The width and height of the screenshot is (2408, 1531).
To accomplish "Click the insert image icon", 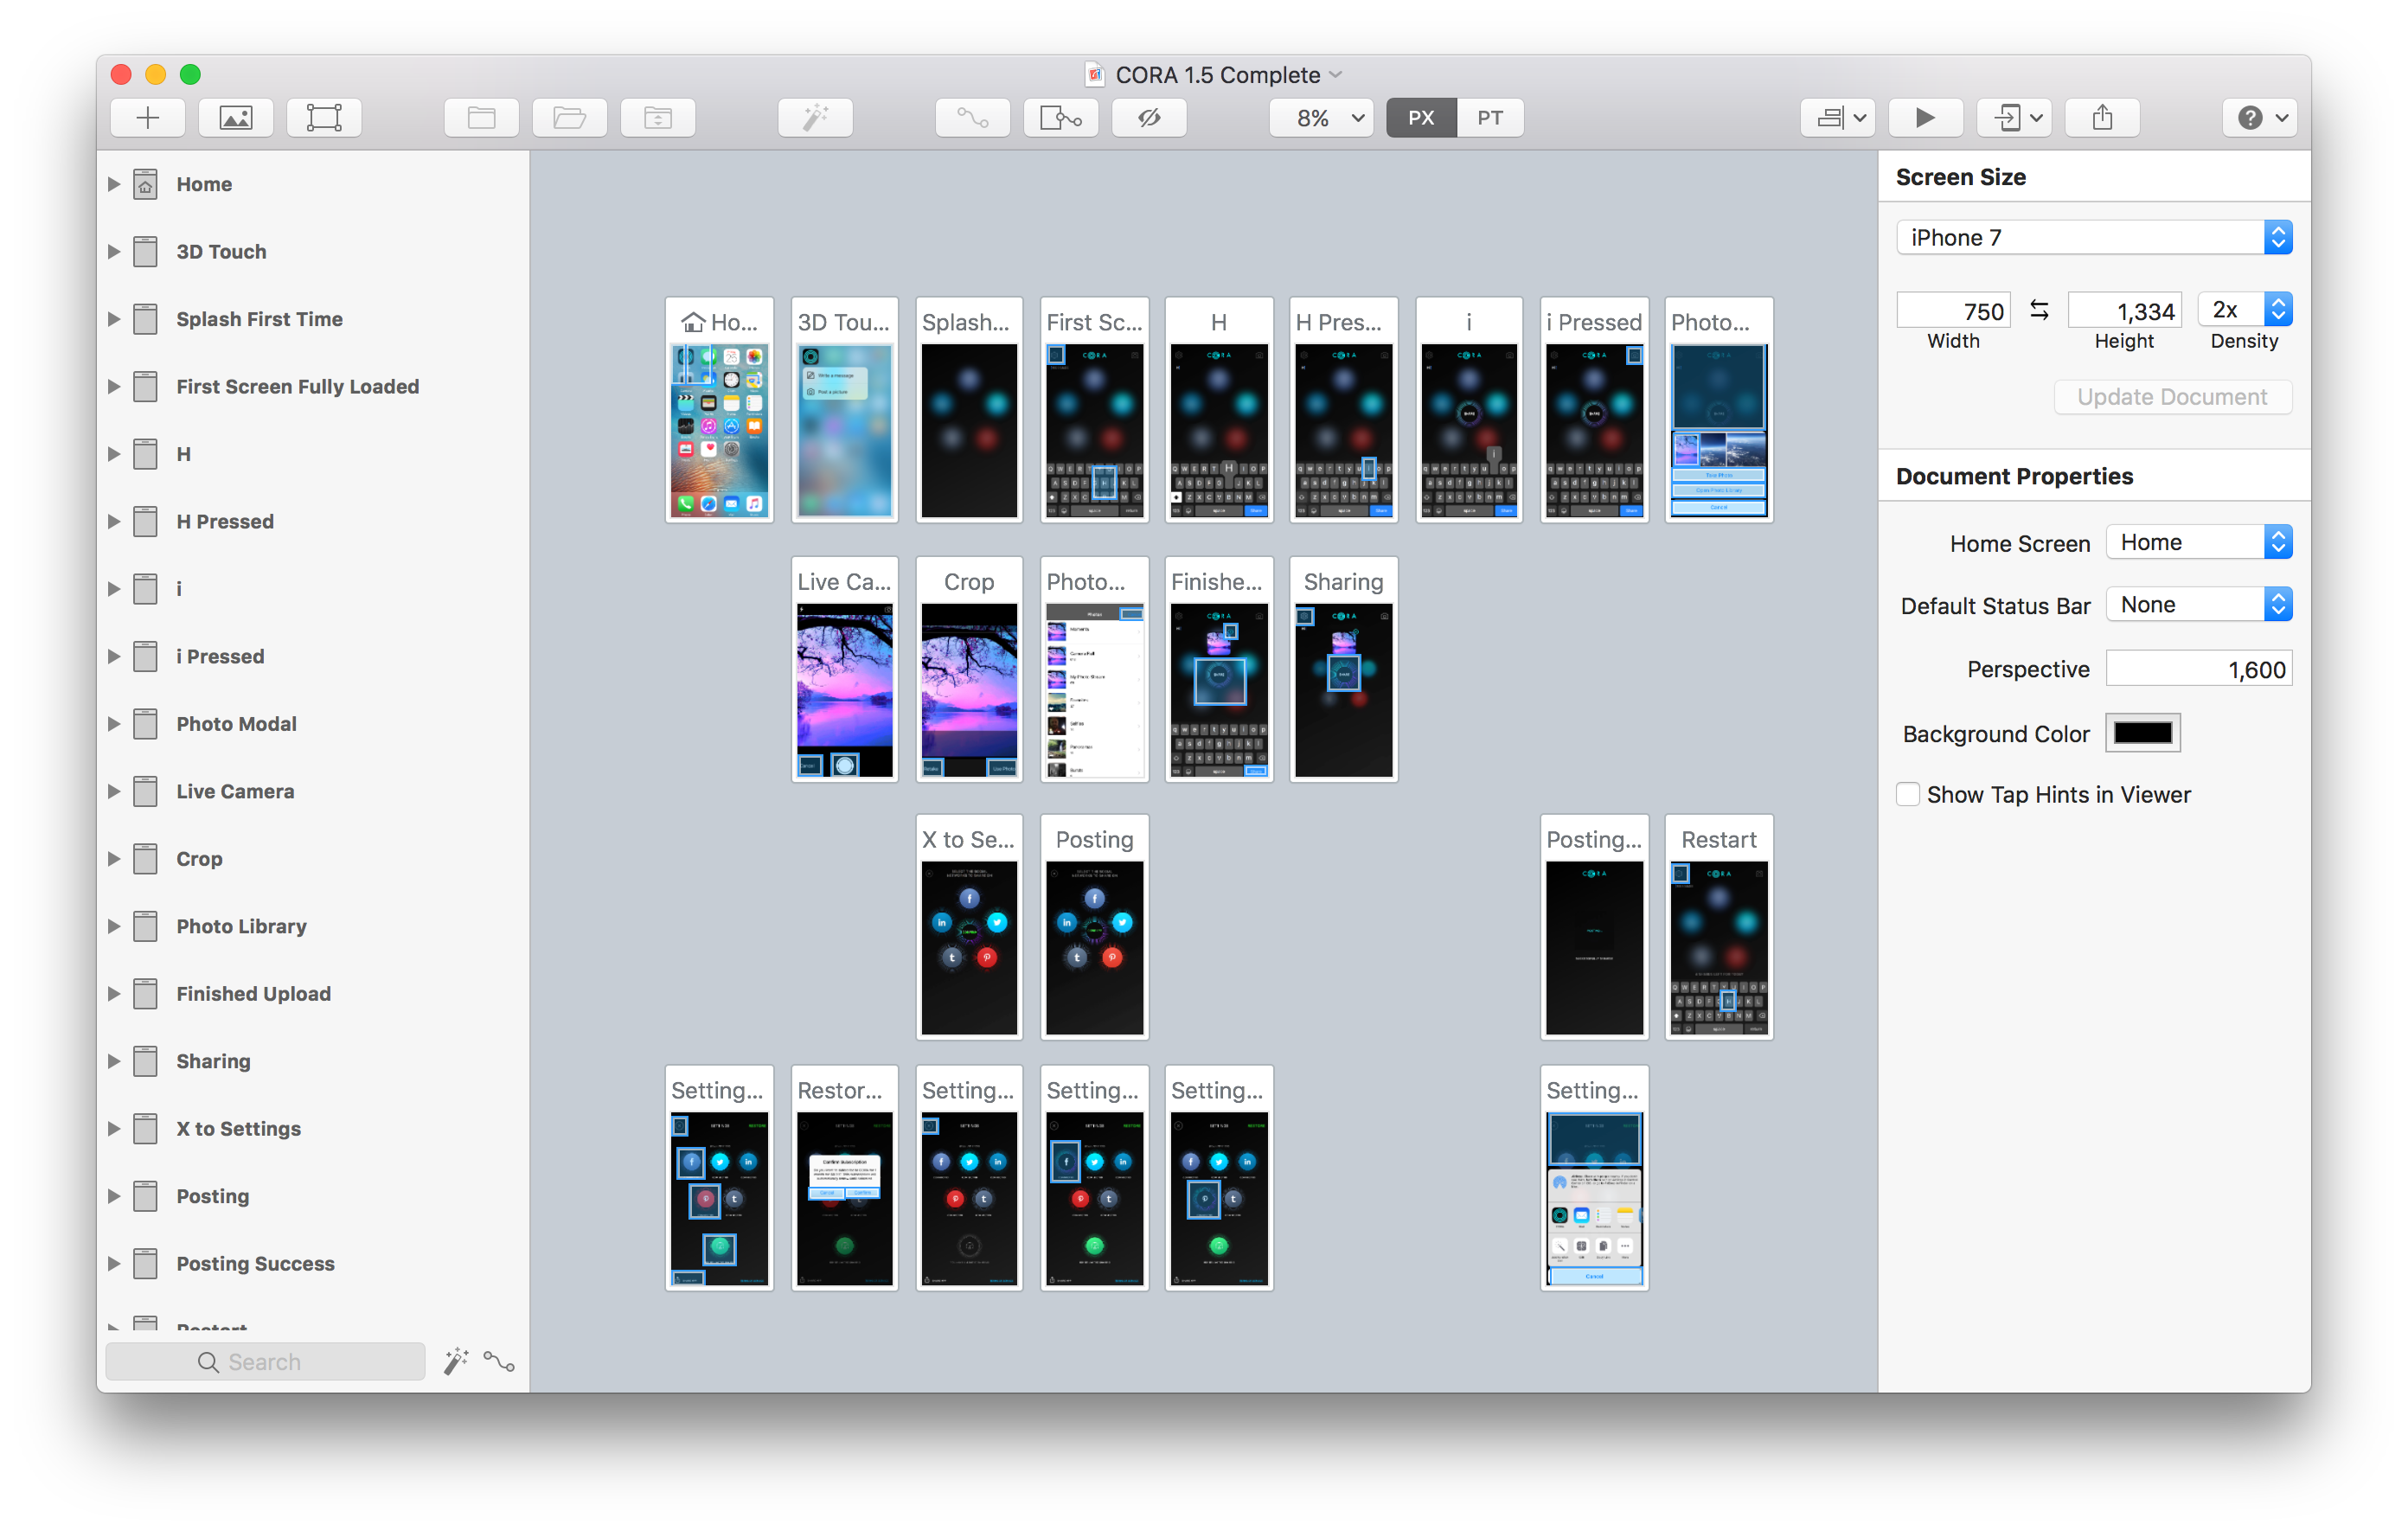I will coord(235,117).
